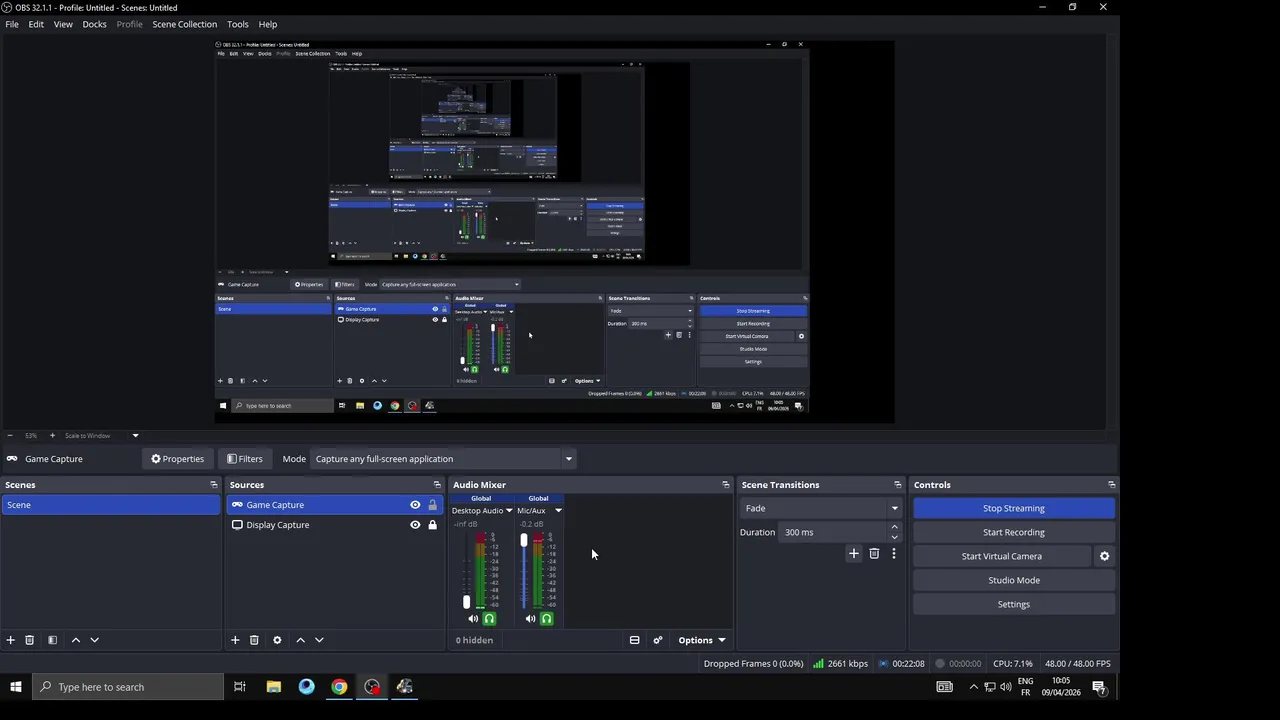
Task: Open source Filters button
Action: tap(244, 459)
